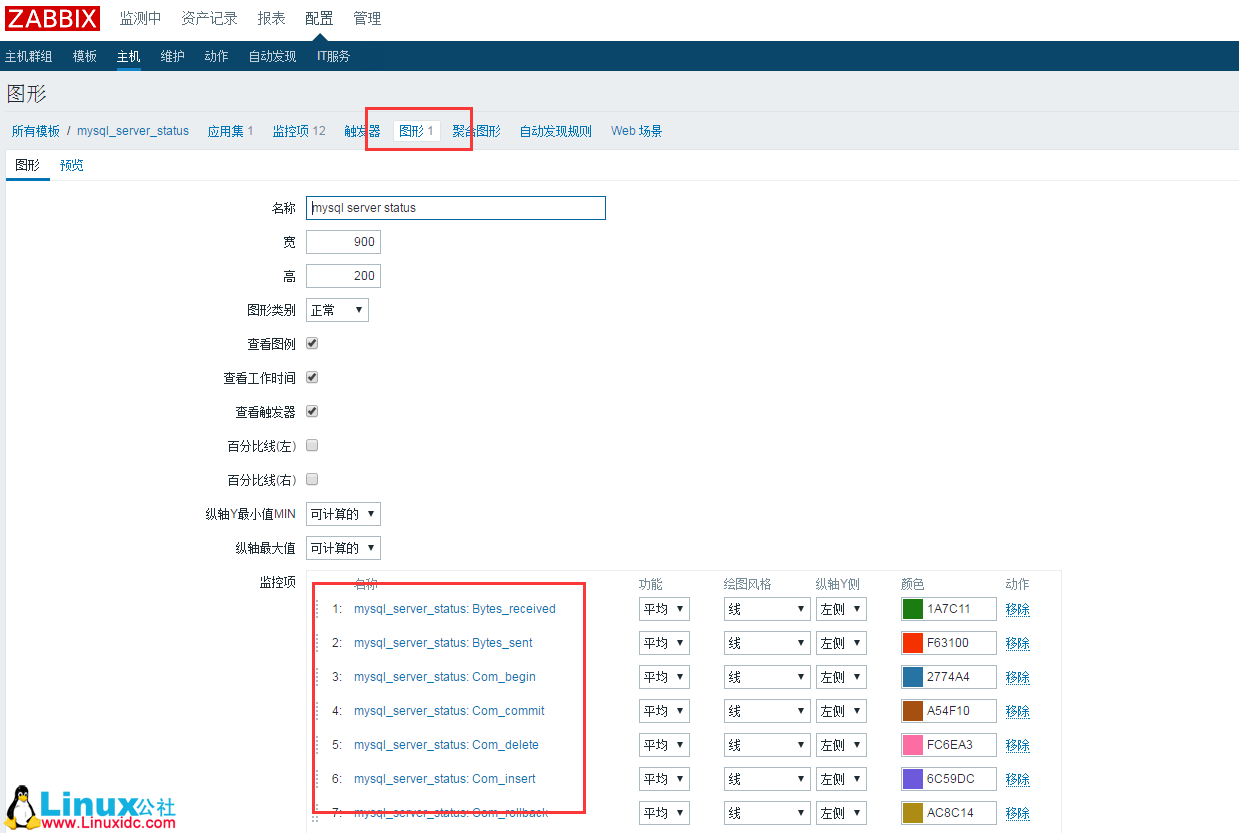1239x833 pixels.
Task: Open the 功能 dropdown for Bytes_sent
Action: pos(664,642)
